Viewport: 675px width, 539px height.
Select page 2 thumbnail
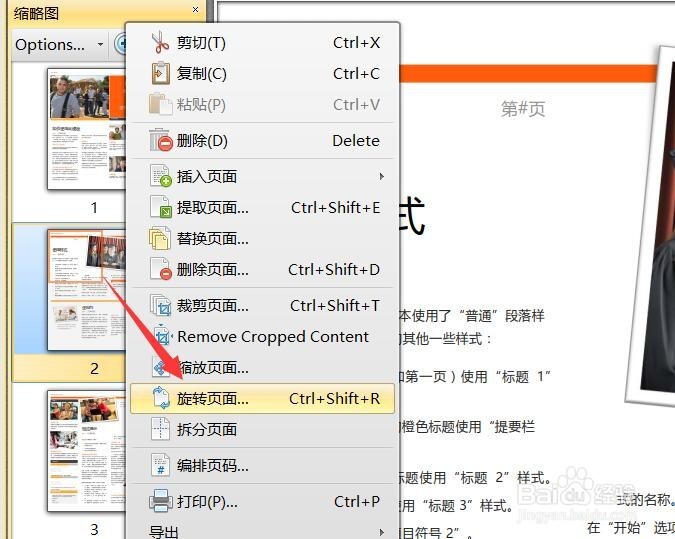pyautogui.click(x=86, y=290)
